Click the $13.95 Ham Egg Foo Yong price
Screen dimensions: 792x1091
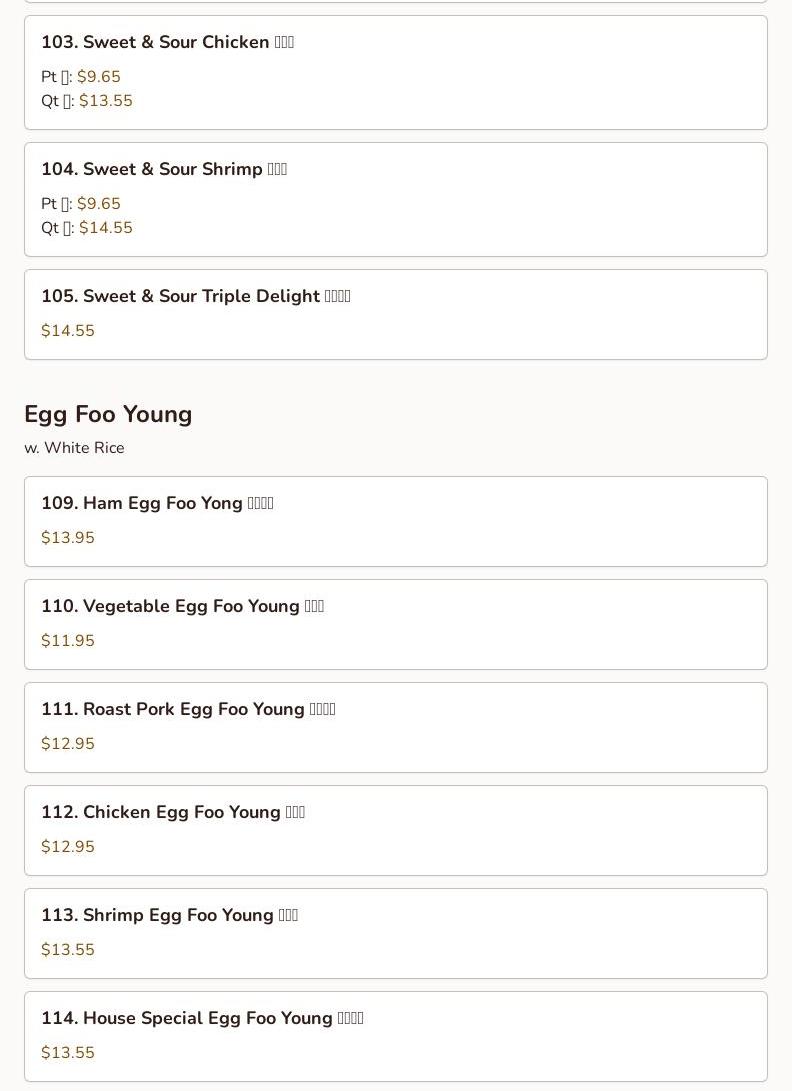pyautogui.click(x=68, y=538)
